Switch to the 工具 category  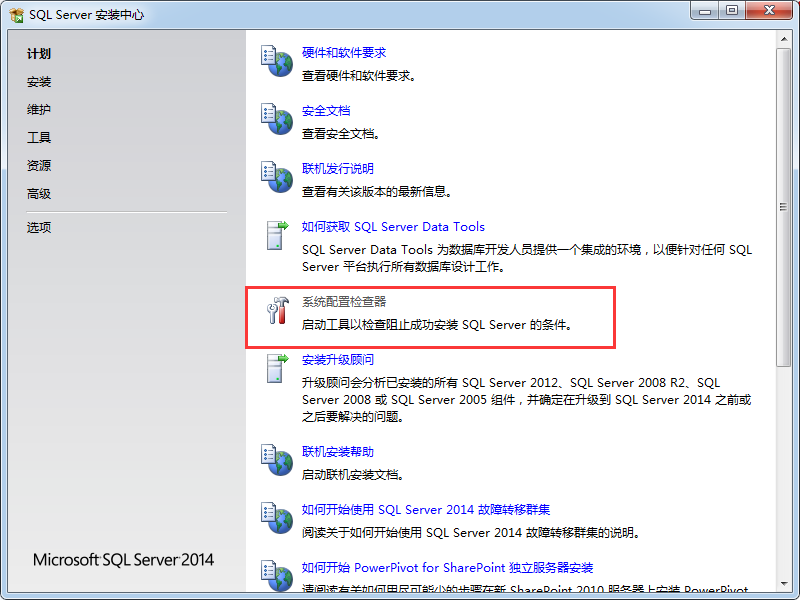[39, 137]
